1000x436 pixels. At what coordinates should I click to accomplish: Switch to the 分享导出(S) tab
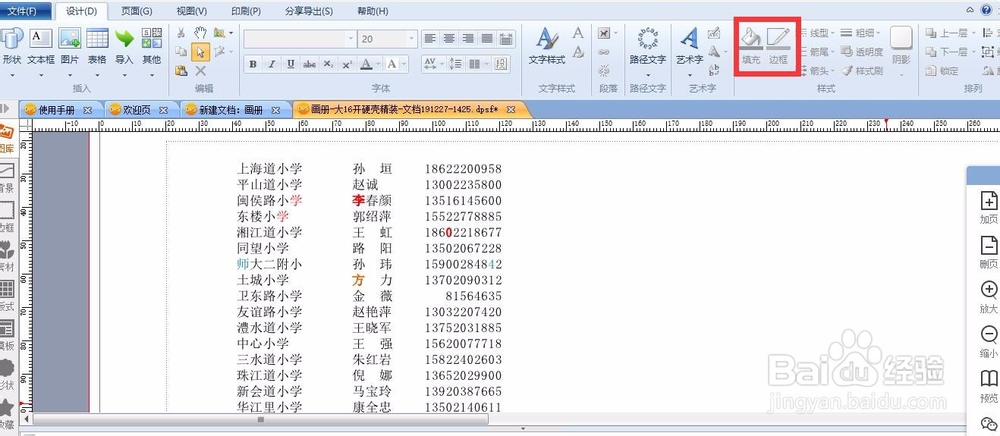click(x=309, y=11)
